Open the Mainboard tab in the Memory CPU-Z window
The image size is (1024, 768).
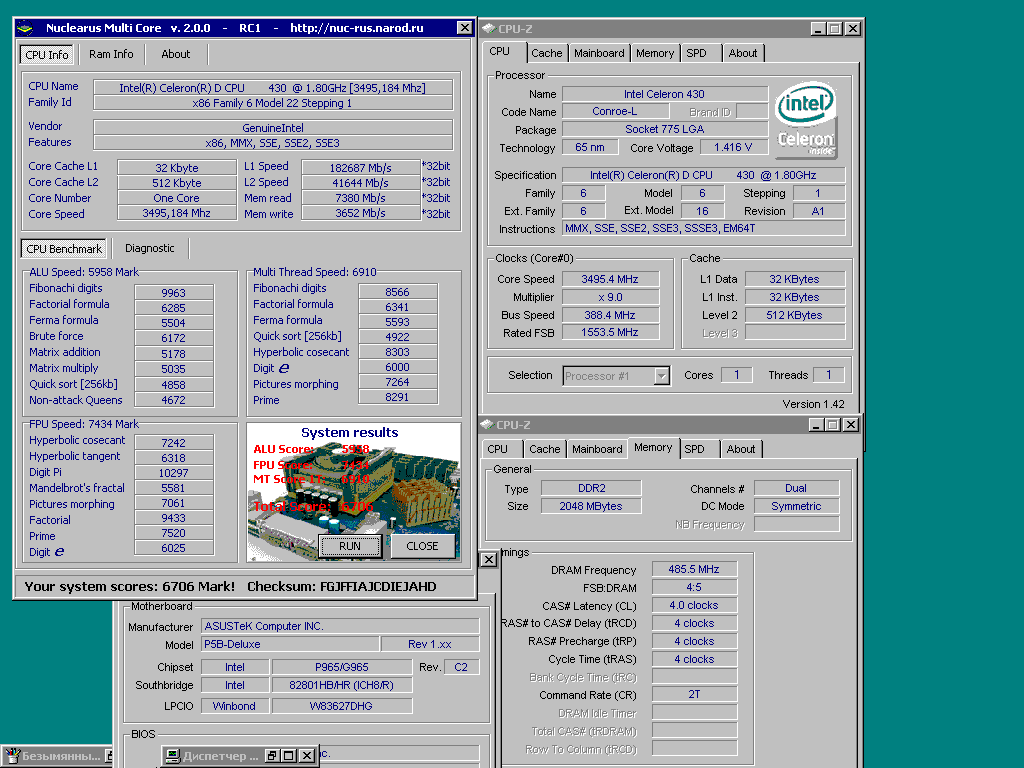point(597,449)
